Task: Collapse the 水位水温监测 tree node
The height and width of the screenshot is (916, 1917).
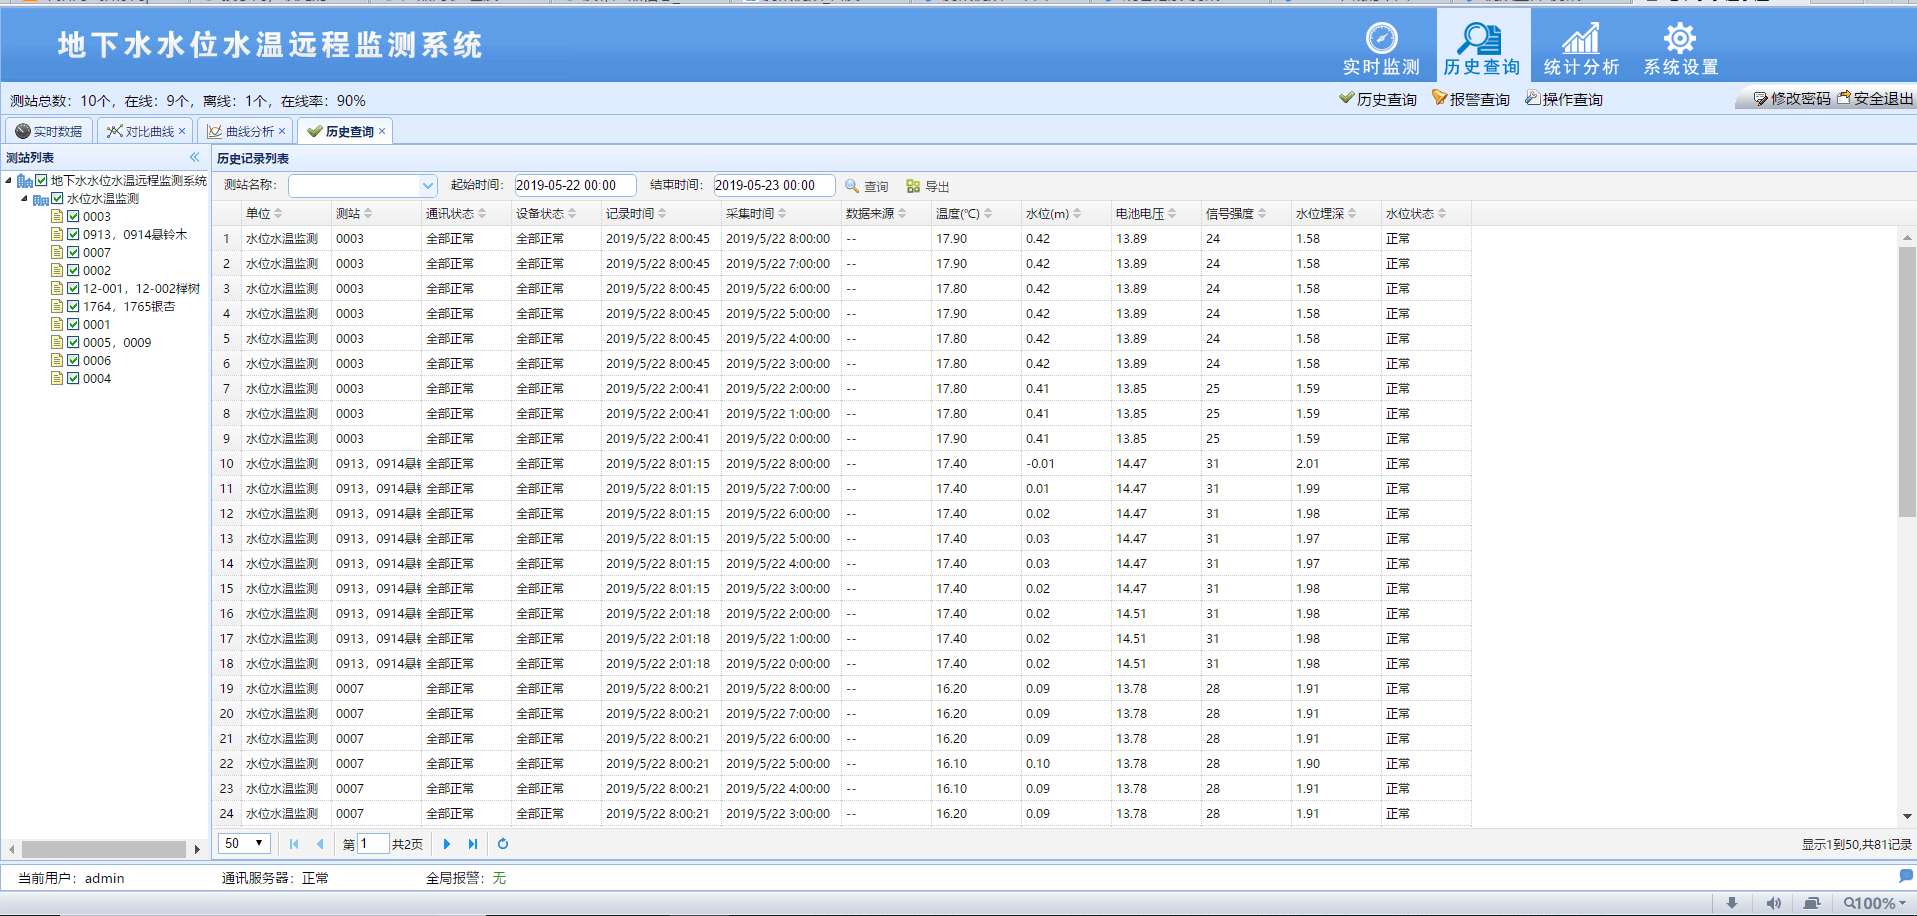Action: pos(24,199)
